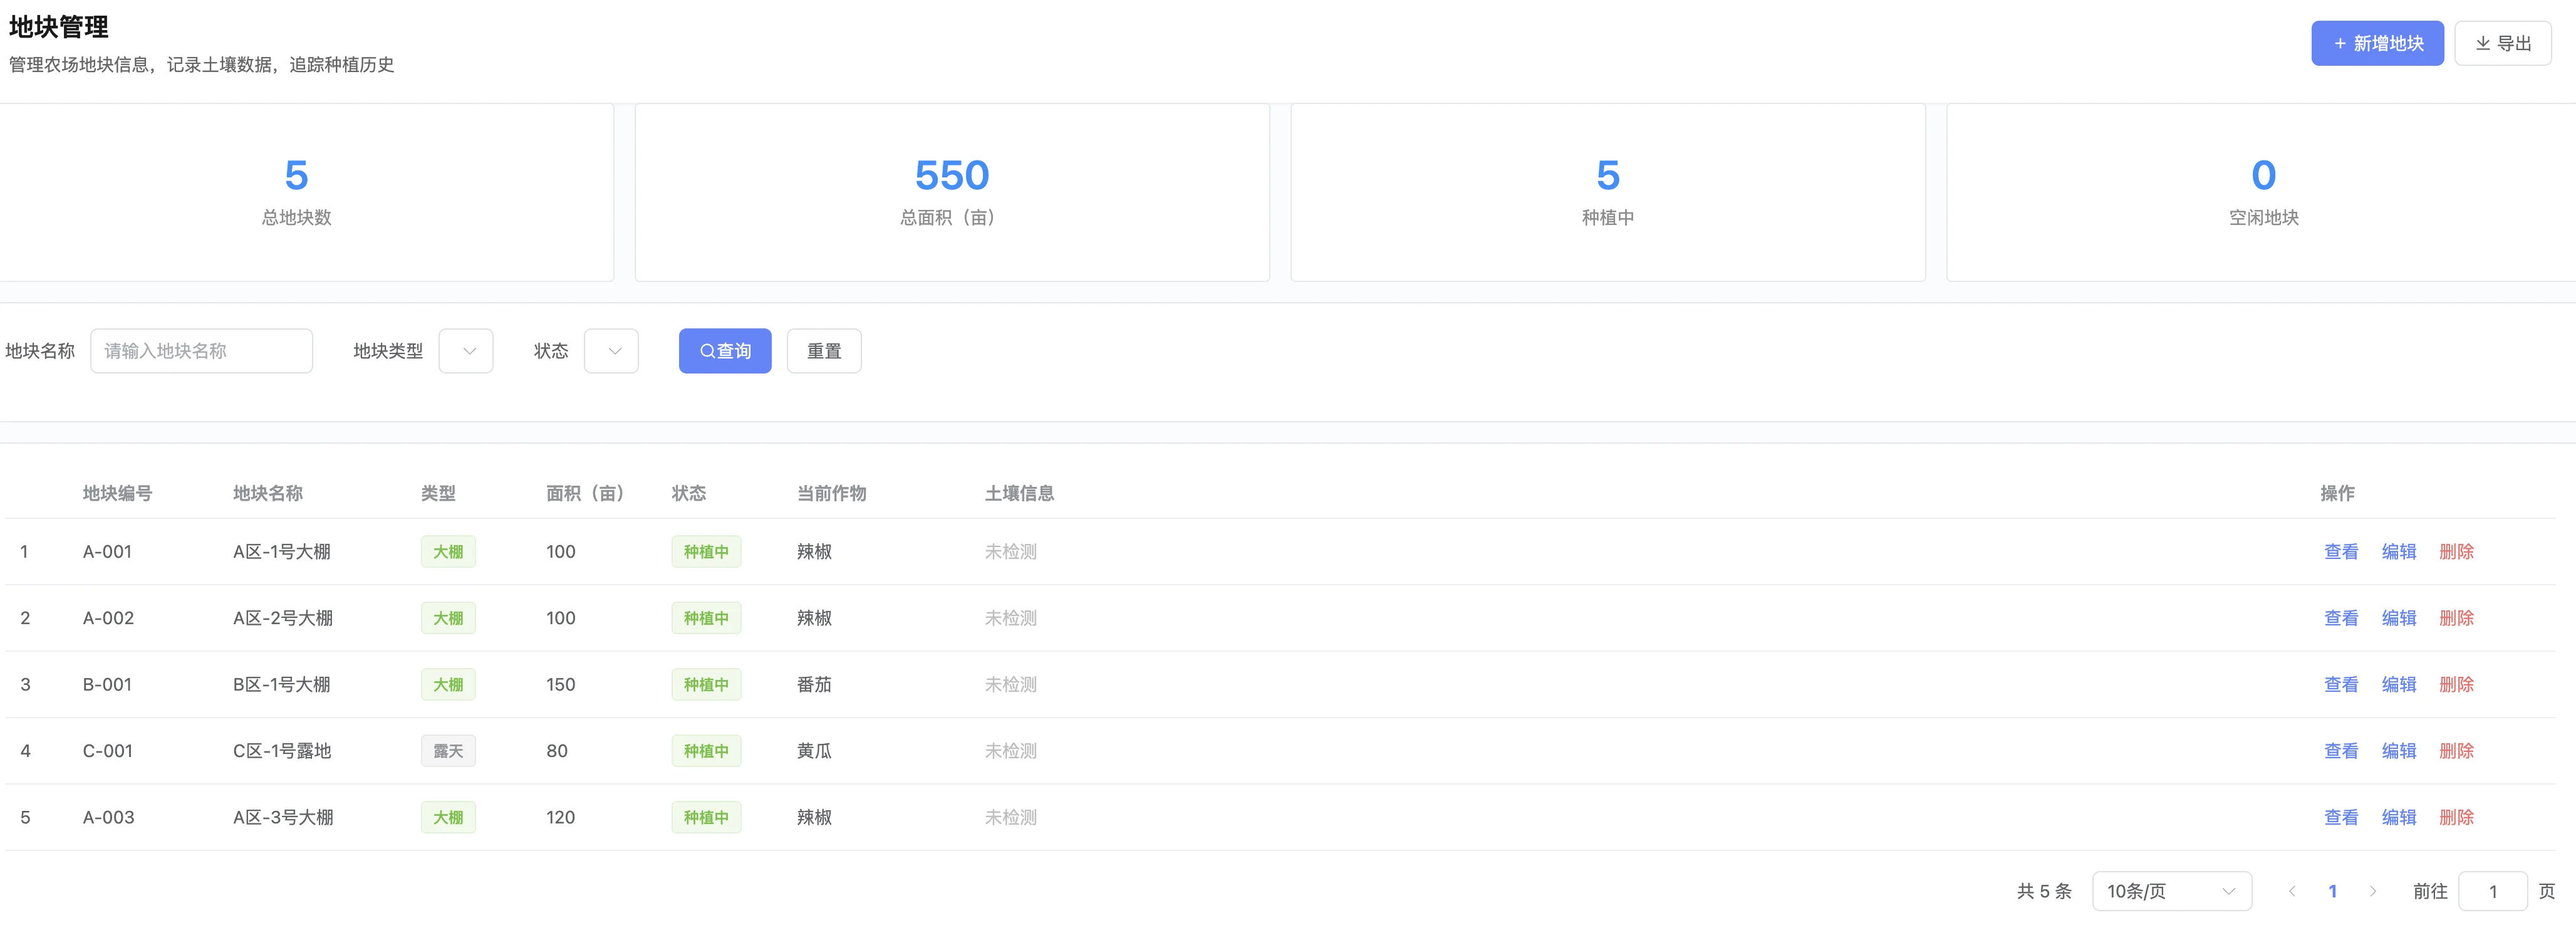Click the 重置 button
Viewport: 2576px width, 930px height.
[x=823, y=351]
